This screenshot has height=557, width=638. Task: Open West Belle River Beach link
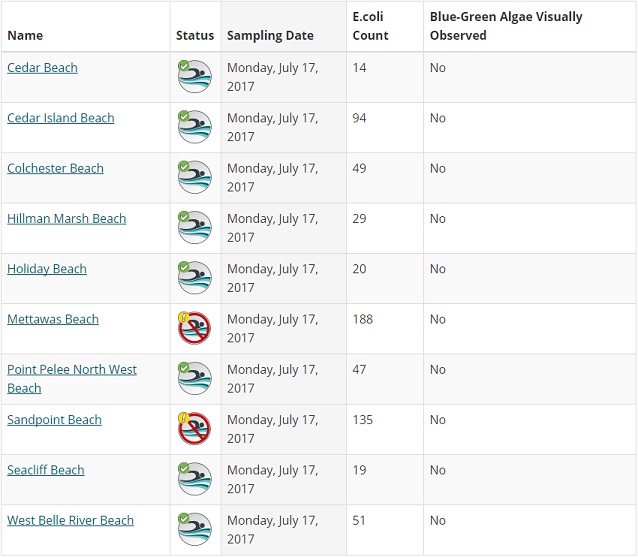coord(70,520)
